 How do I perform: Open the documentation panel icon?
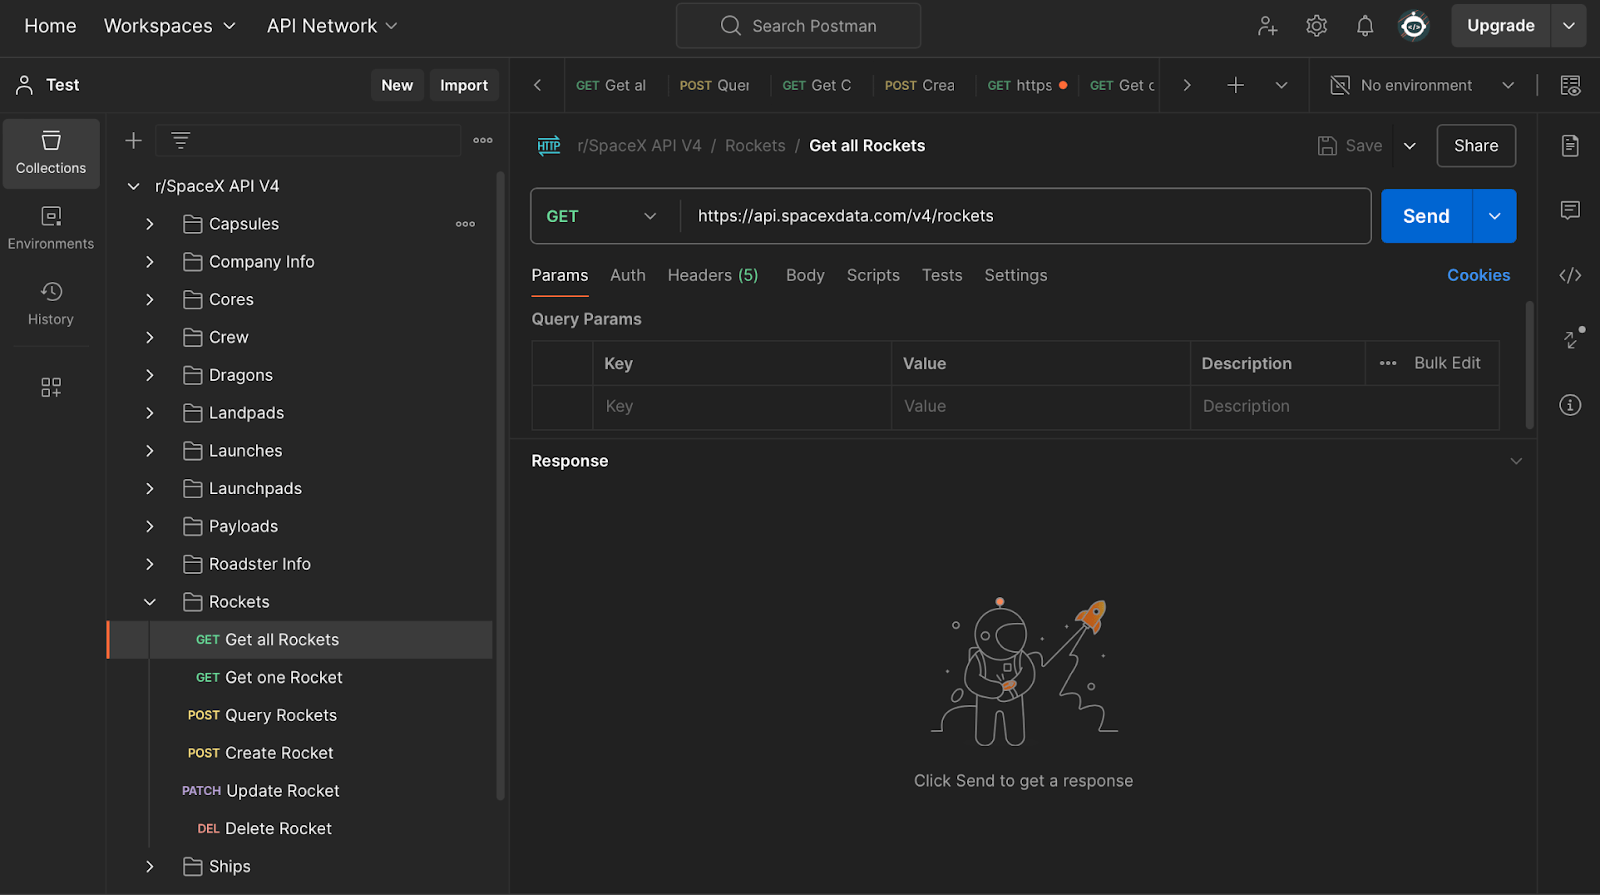[1570, 146]
